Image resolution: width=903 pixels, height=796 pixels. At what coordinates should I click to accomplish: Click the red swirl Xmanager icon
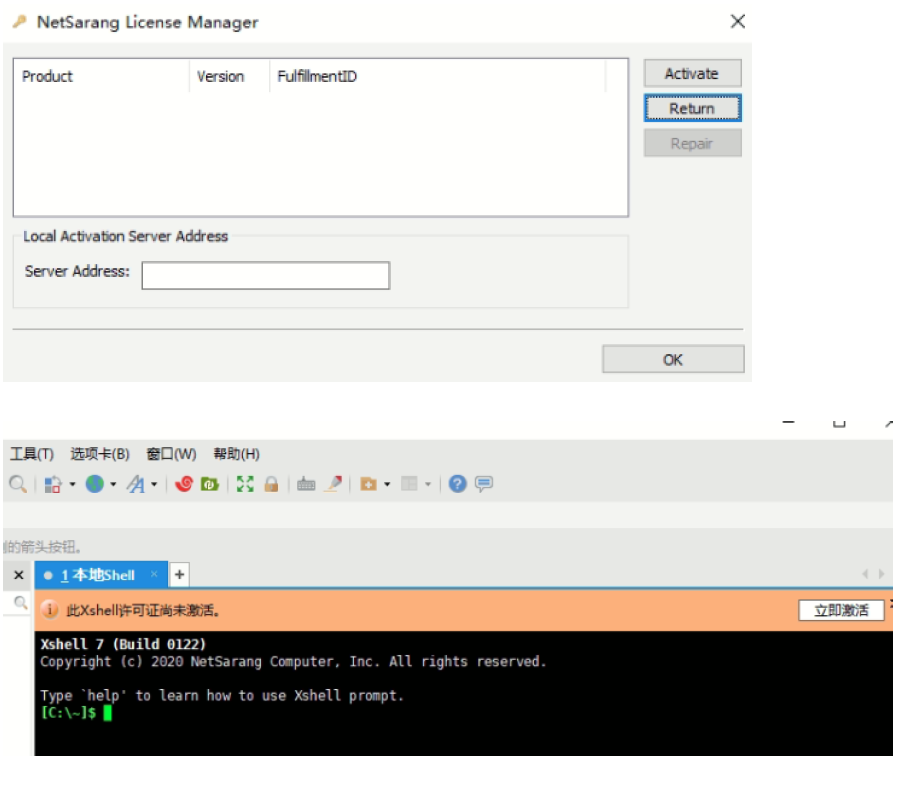[x=184, y=484]
